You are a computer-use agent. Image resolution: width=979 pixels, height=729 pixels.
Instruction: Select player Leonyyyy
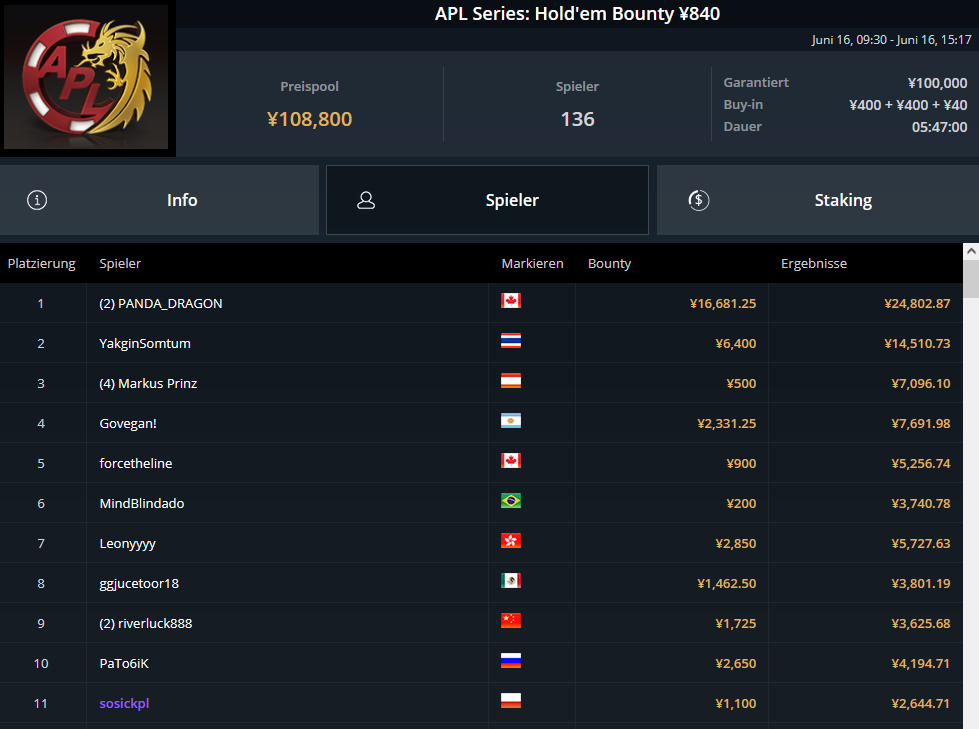click(x=127, y=544)
